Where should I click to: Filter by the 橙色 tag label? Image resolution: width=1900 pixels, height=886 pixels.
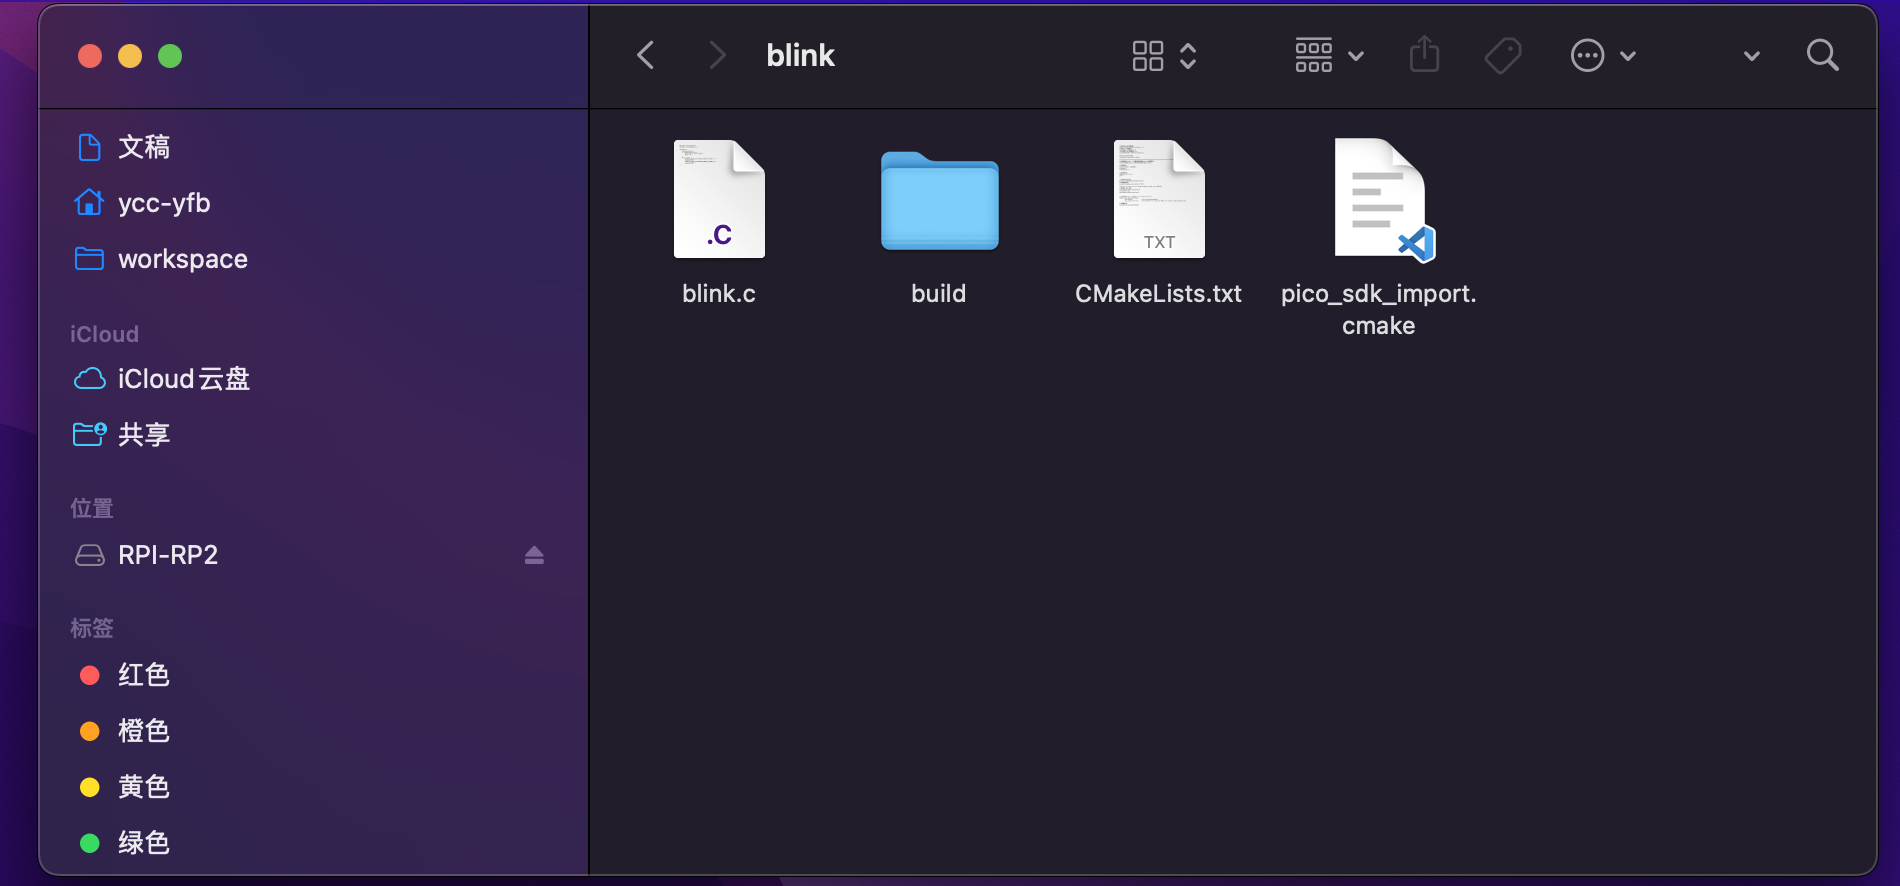[x=144, y=731]
